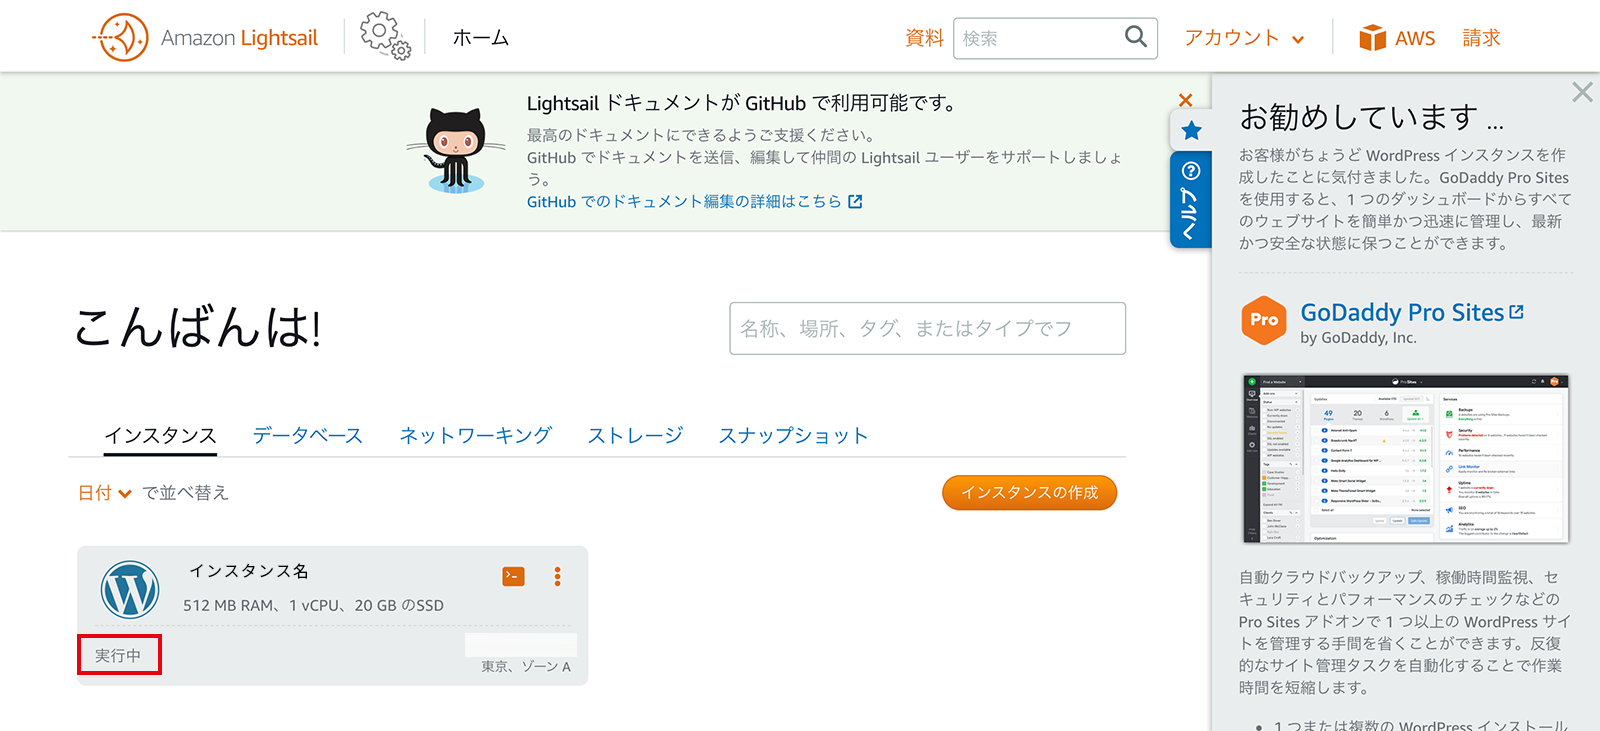Open the instance three-dot actions menu
Viewport: 1600px width, 731px height.
pyautogui.click(x=557, y=576)
